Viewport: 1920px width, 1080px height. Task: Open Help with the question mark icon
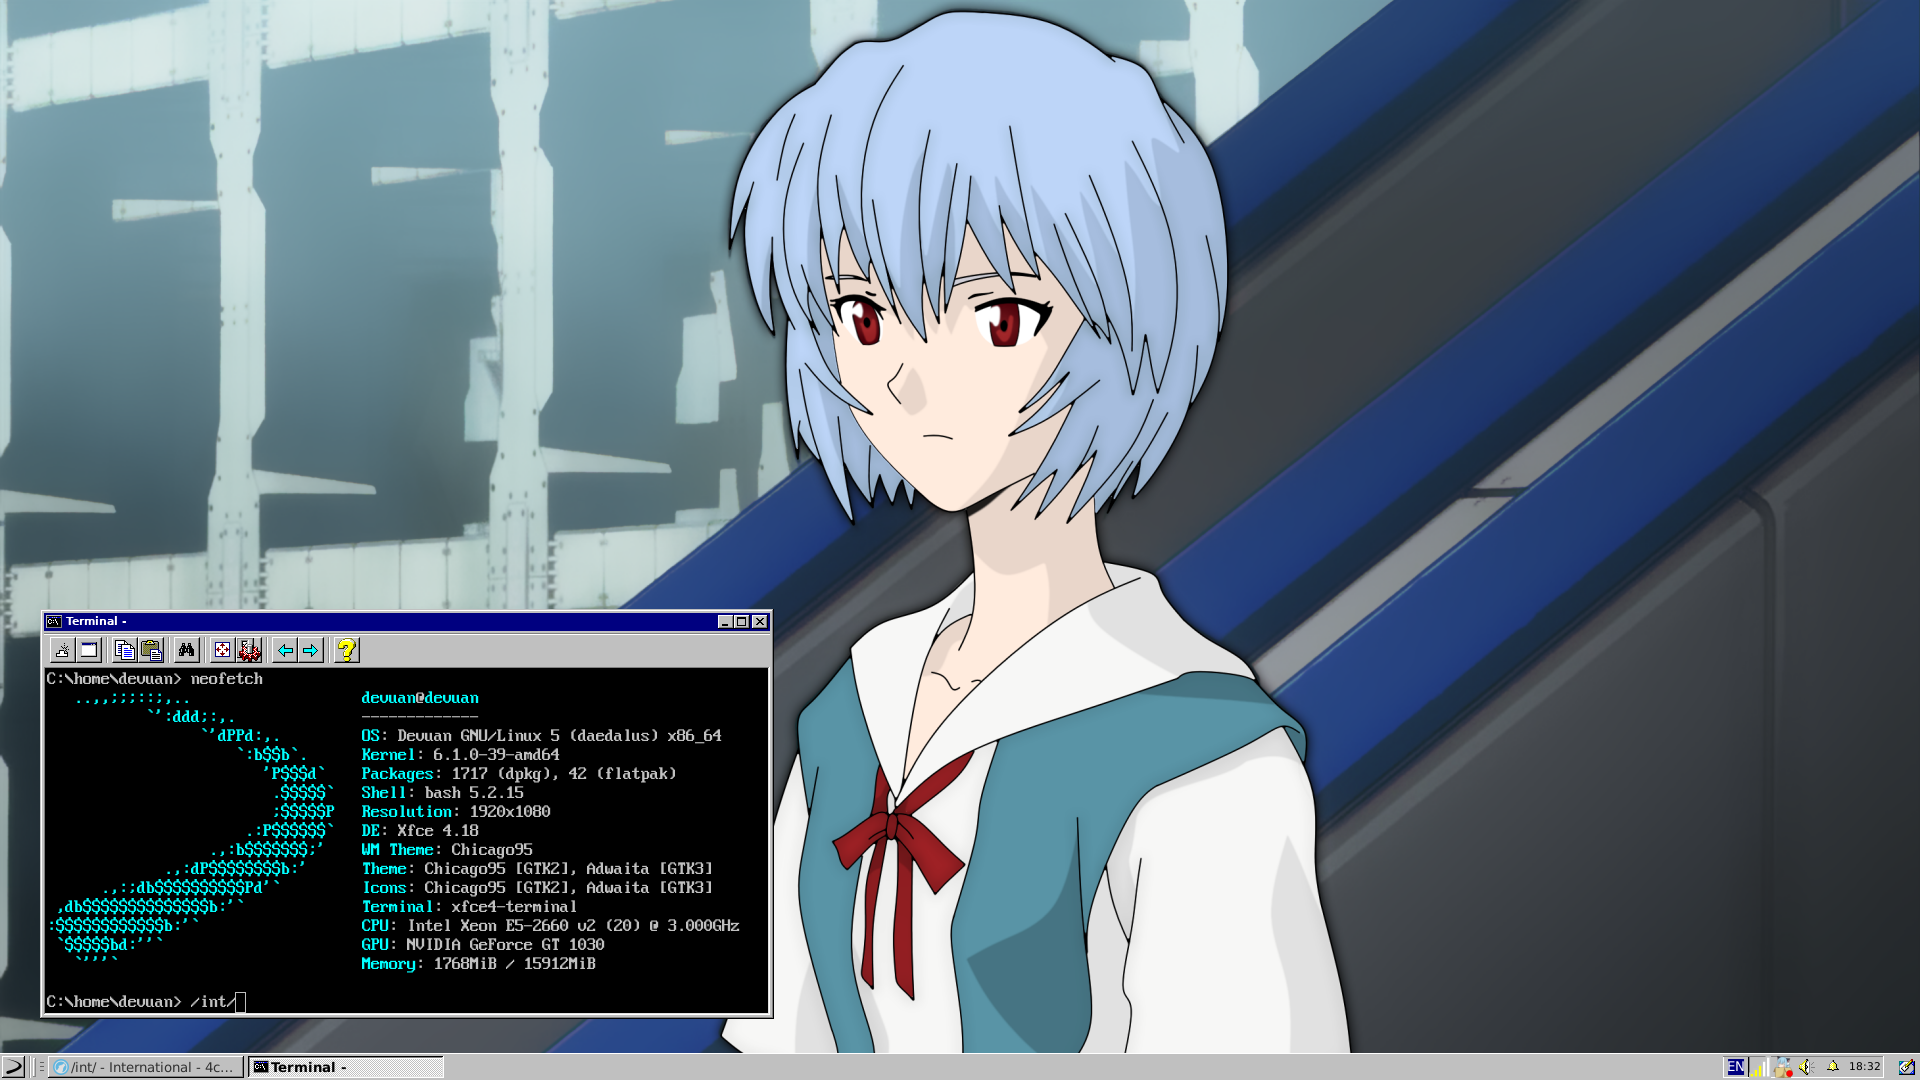(x=346, y=650)
